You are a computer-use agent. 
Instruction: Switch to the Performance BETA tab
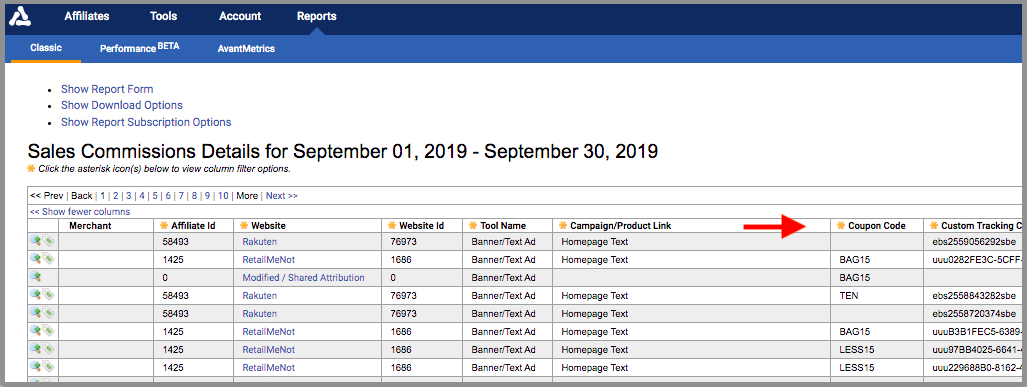(139, 48)
